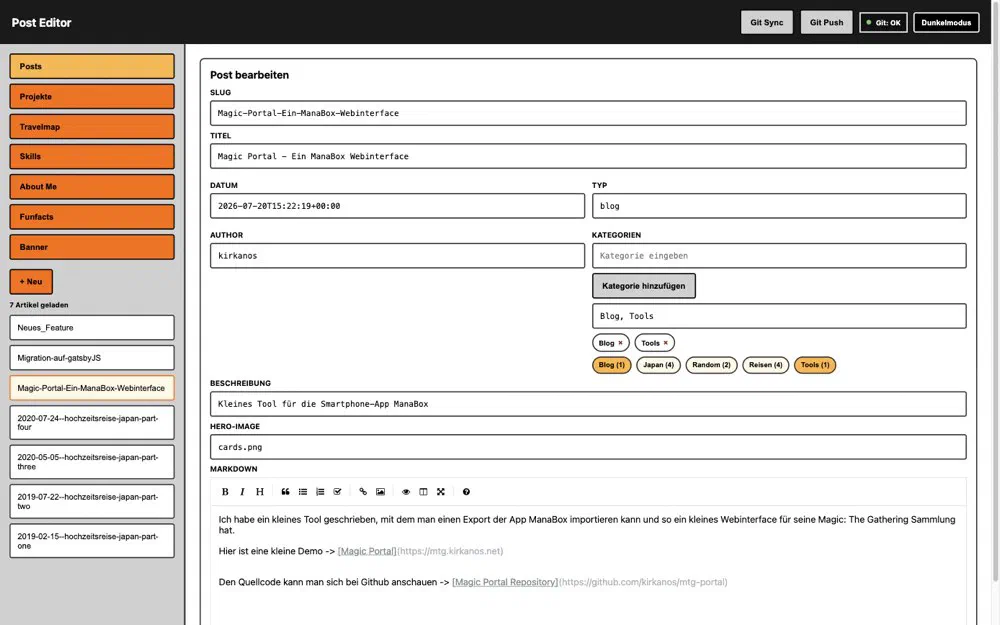The image size is (1000, 625).
Task: Open the Migration-auf-gatsbyJS article
Action: pyautogui.click(x=92, y=358)
